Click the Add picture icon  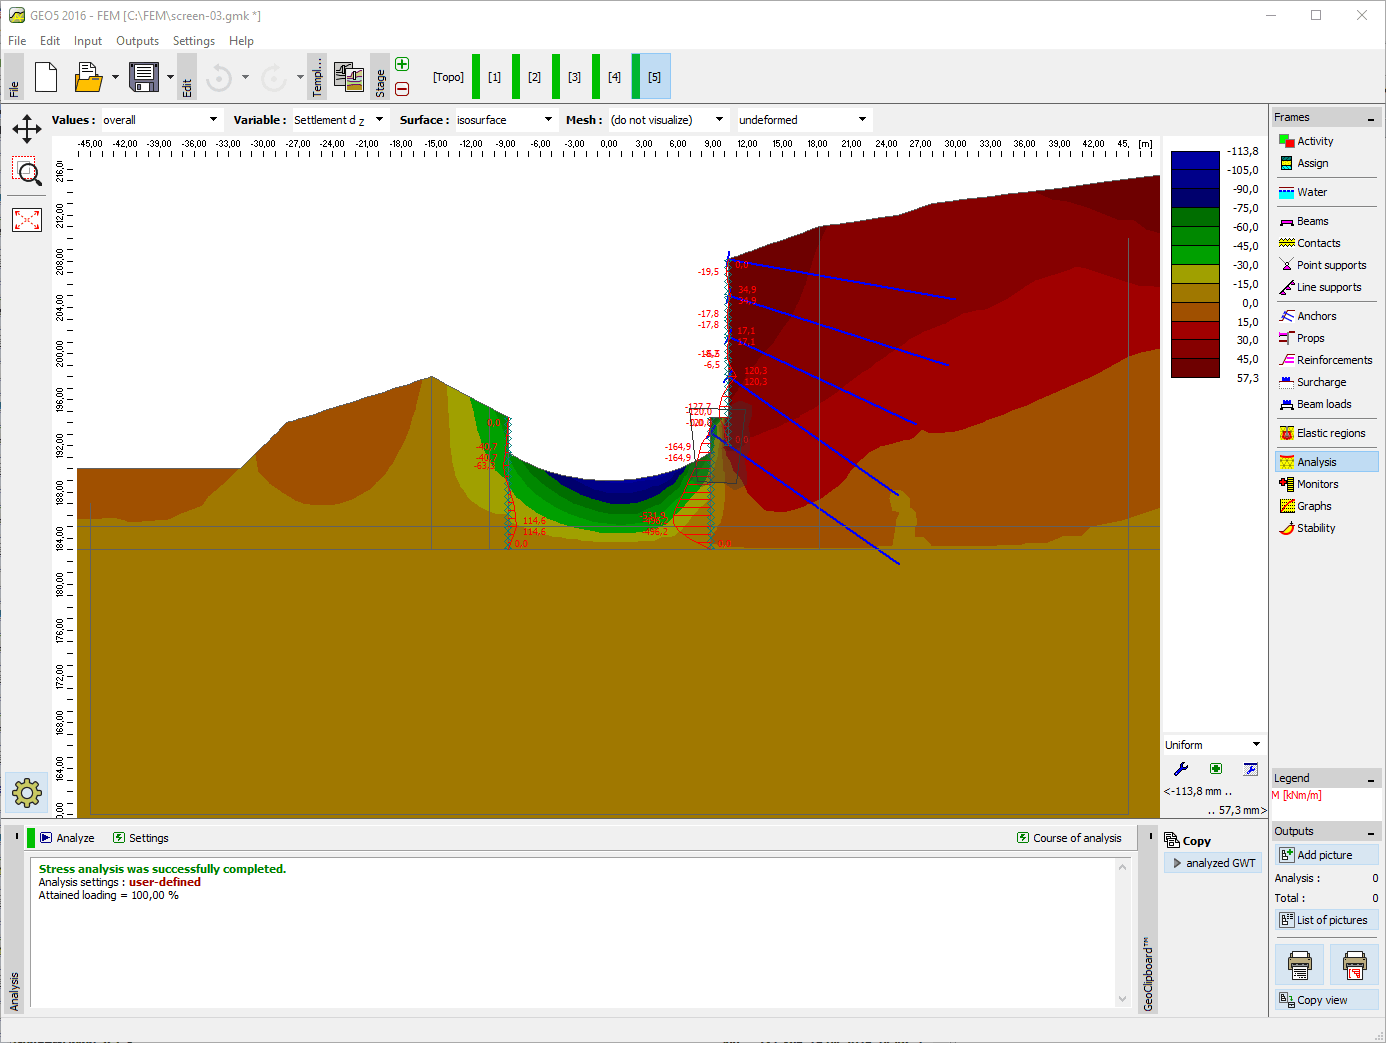[1326, 854]
